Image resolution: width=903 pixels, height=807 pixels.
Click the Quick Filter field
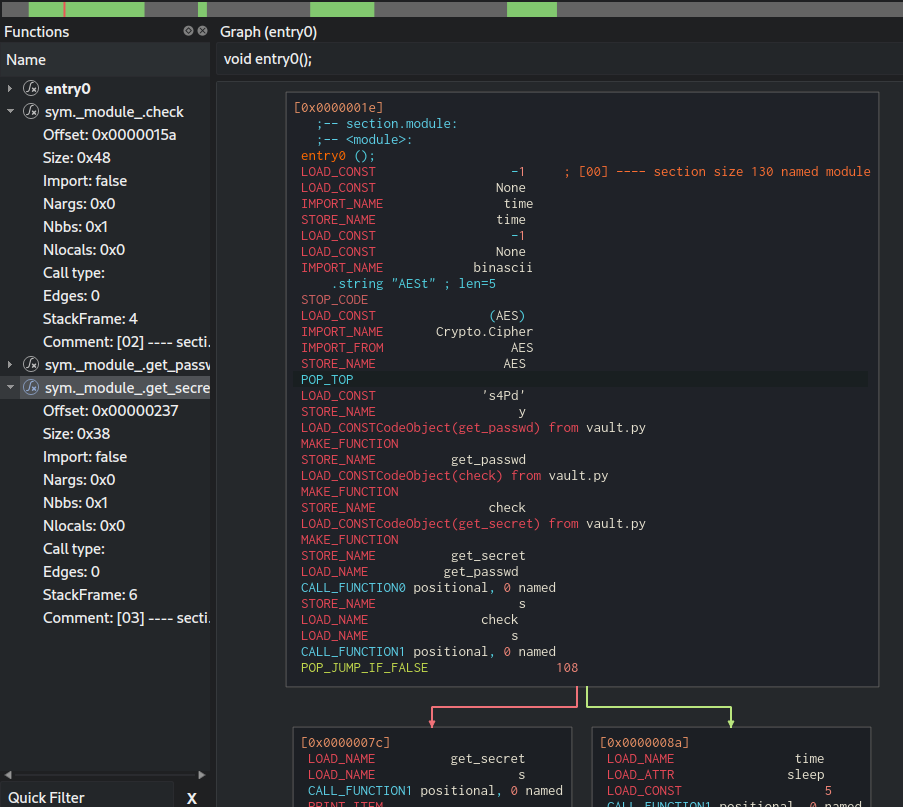[86, 797]
